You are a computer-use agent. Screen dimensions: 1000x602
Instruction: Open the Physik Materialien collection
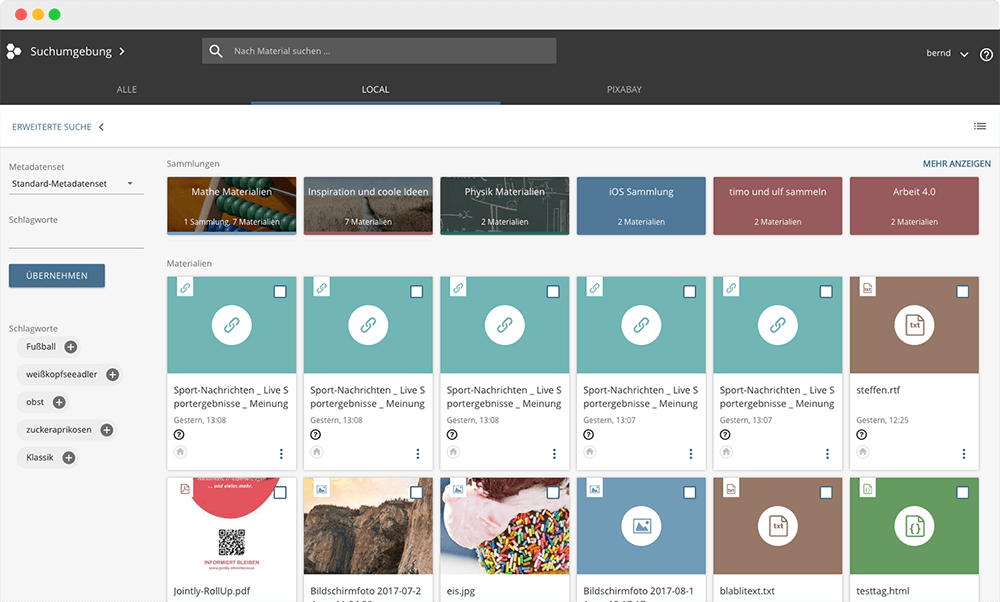point(505,206)
